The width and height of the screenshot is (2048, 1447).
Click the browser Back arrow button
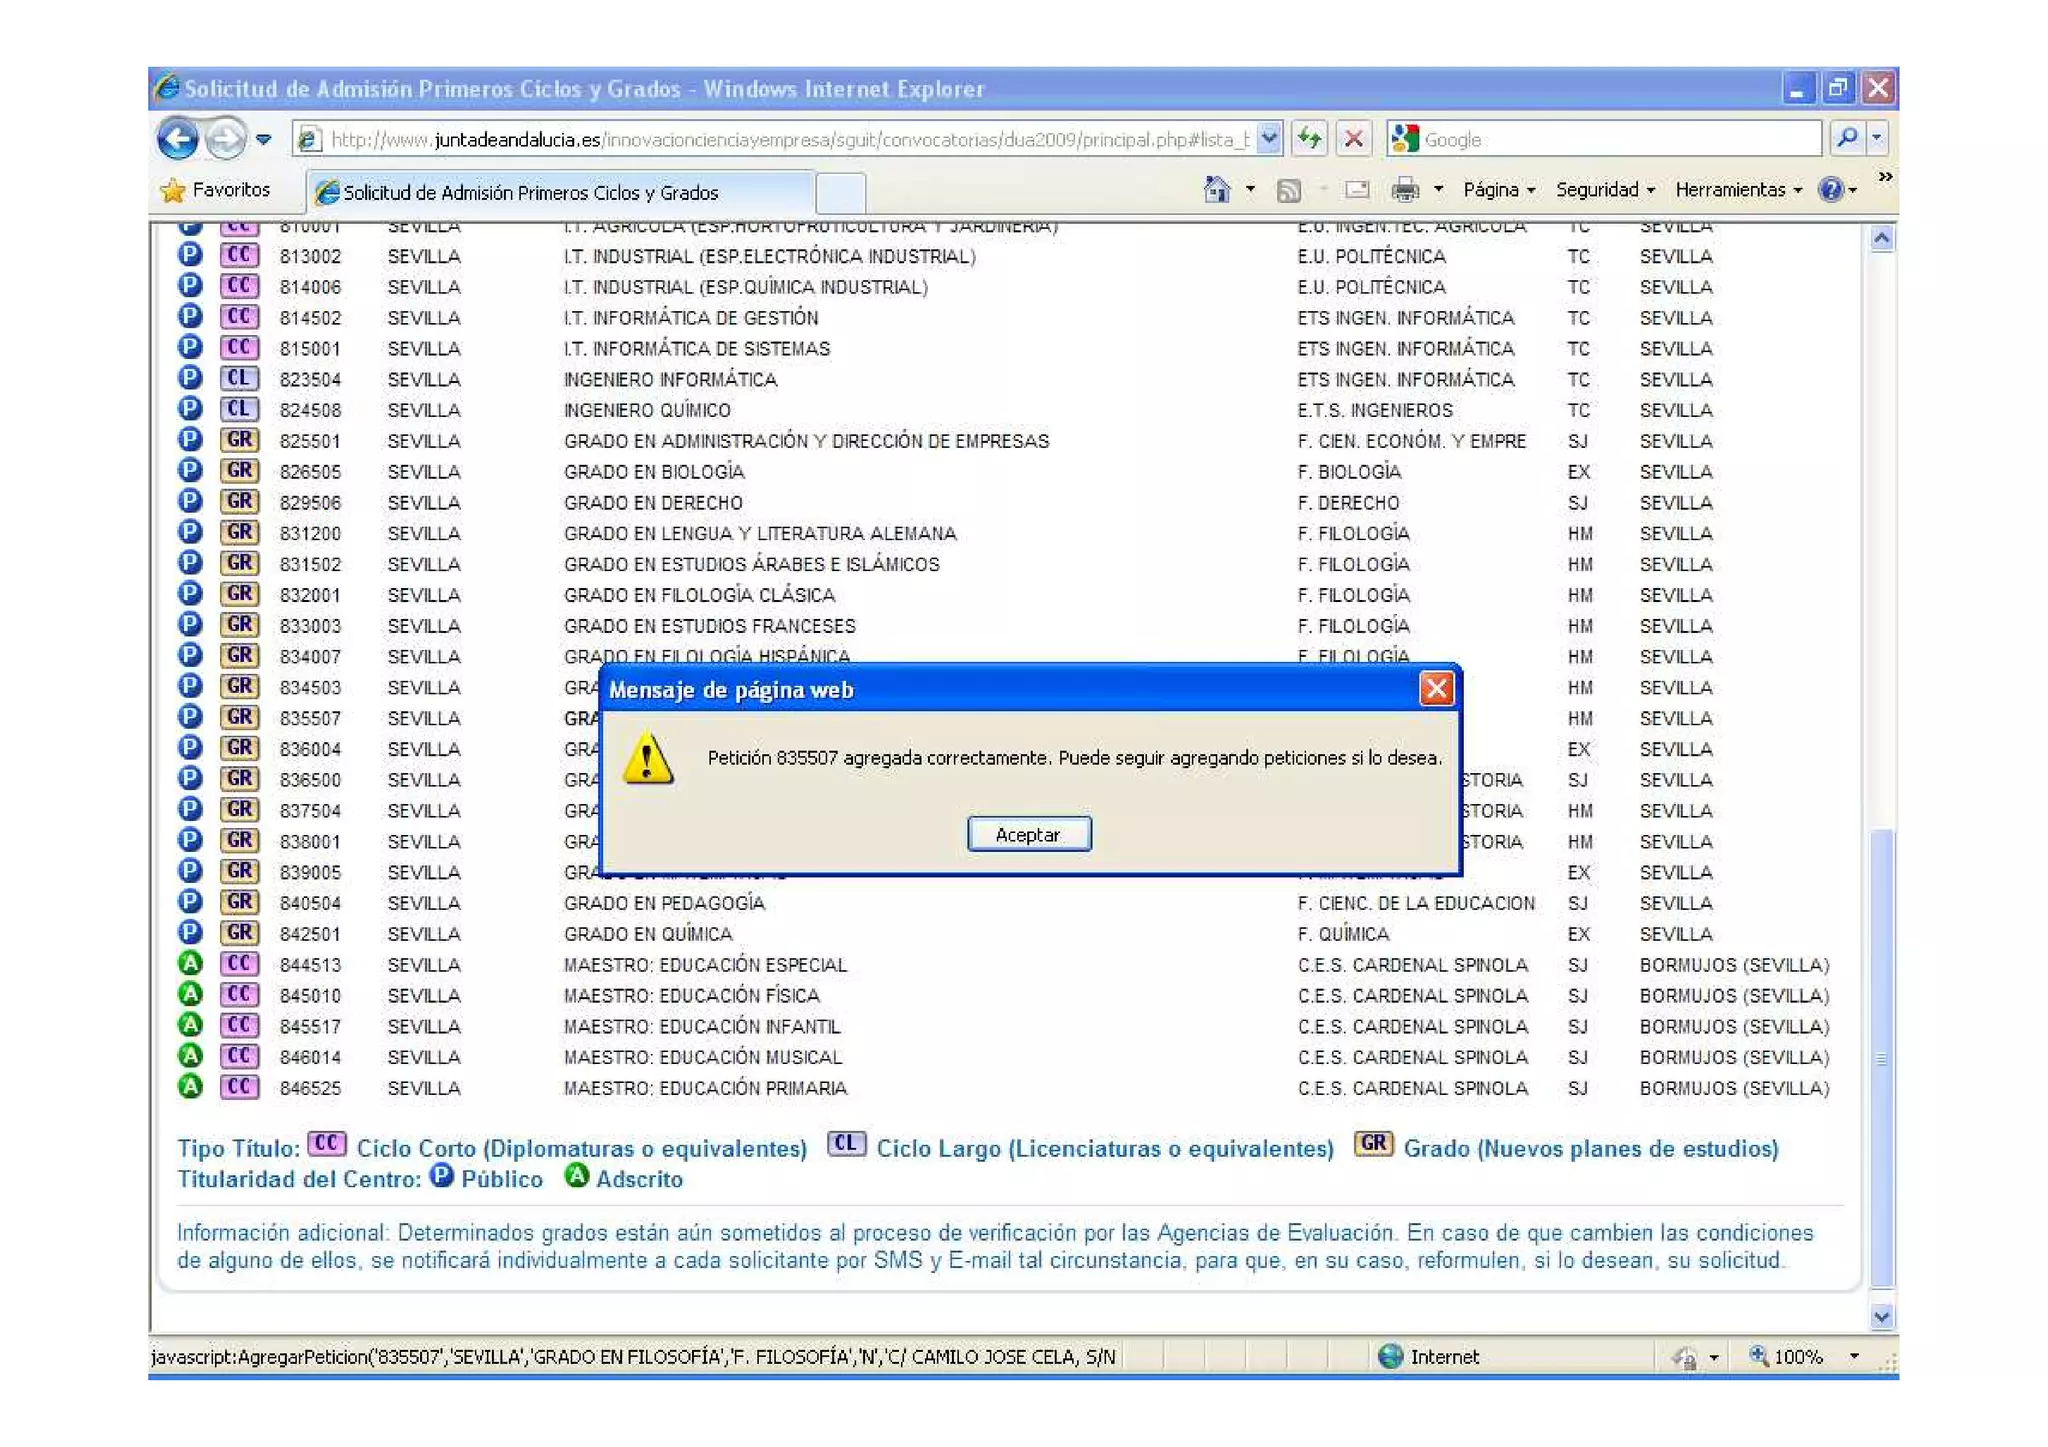pos(178,139)
